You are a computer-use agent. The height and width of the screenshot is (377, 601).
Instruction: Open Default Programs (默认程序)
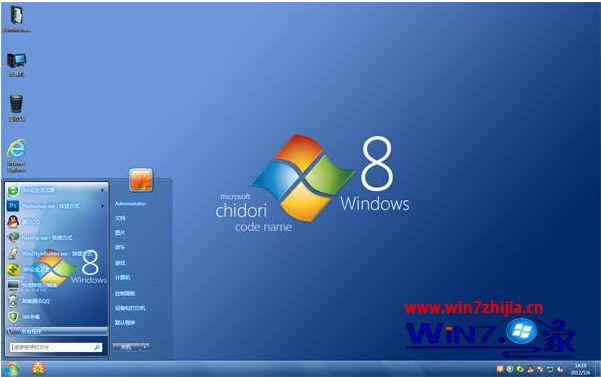pyautogui.click(x=125, y=323)
